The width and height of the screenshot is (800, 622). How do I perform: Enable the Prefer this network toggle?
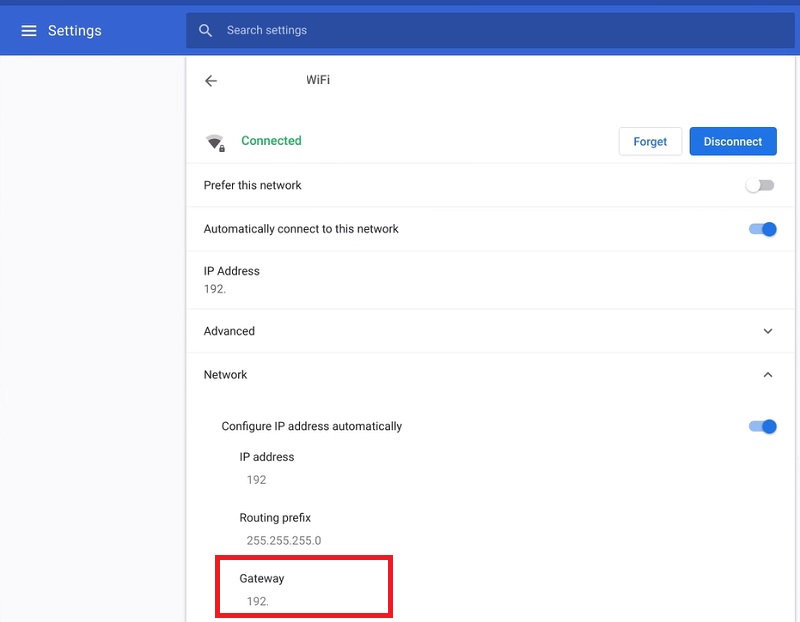click(759, 185)
